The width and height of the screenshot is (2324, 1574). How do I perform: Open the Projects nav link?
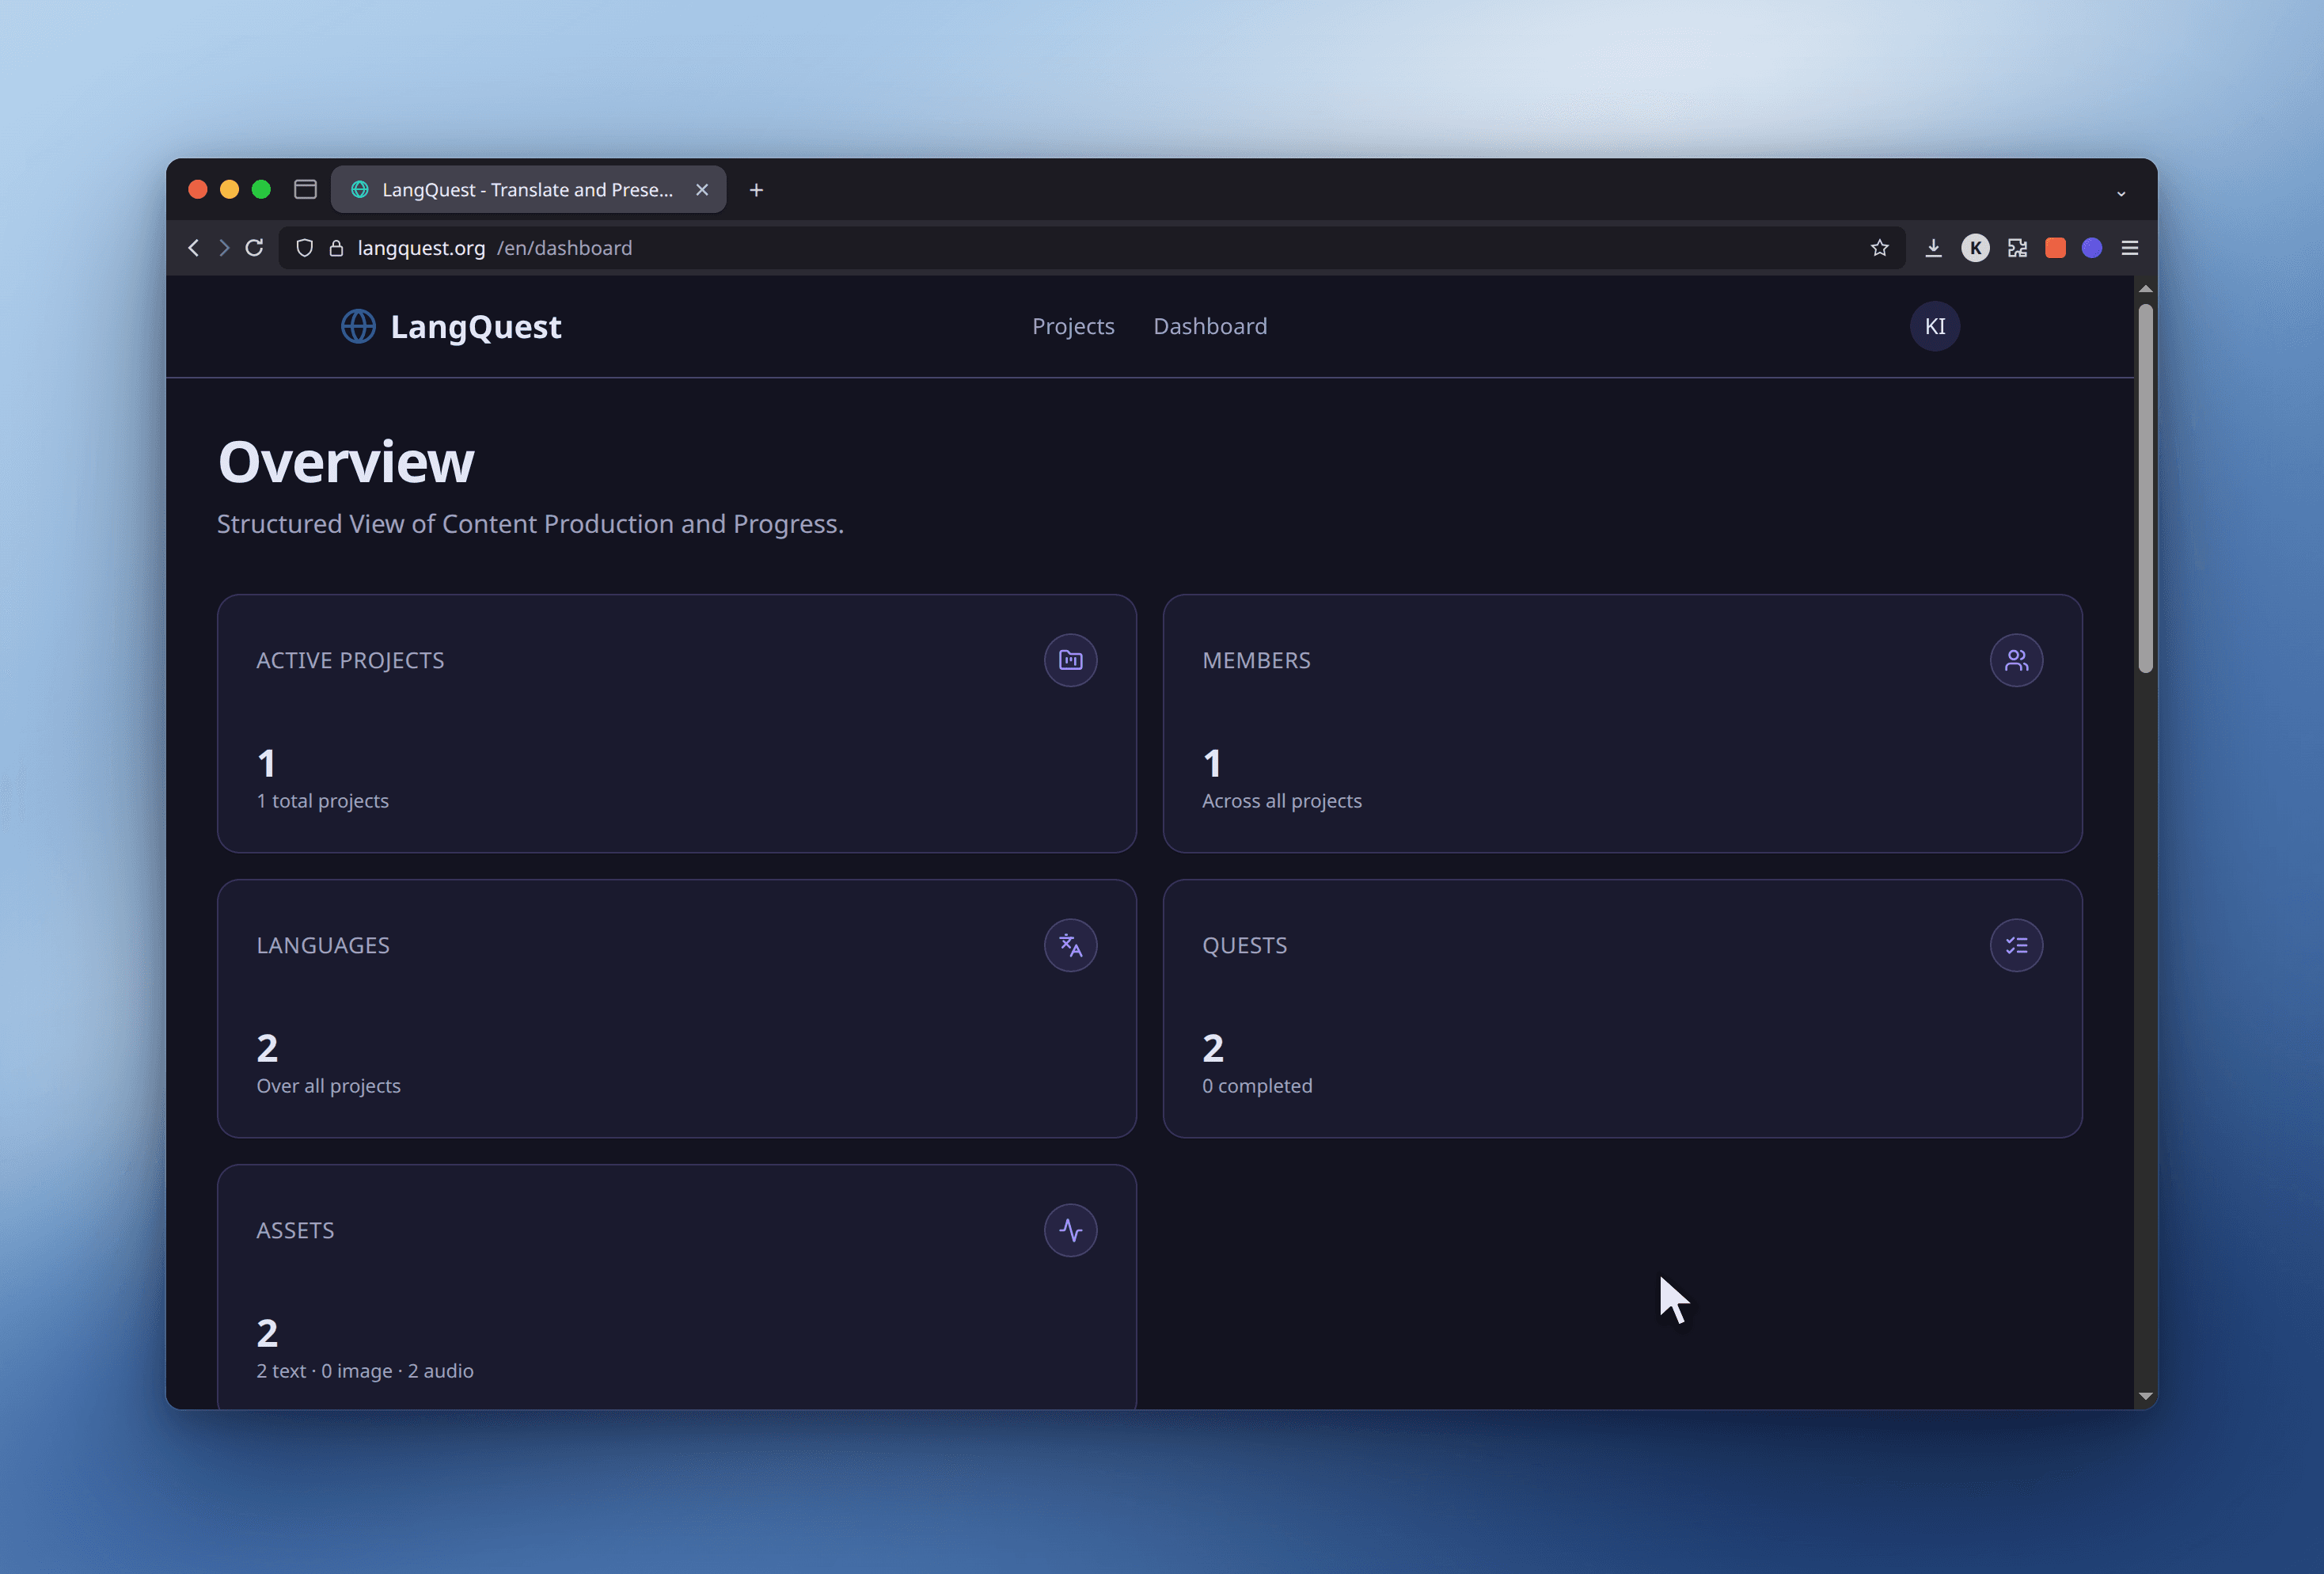(1073, 326)
